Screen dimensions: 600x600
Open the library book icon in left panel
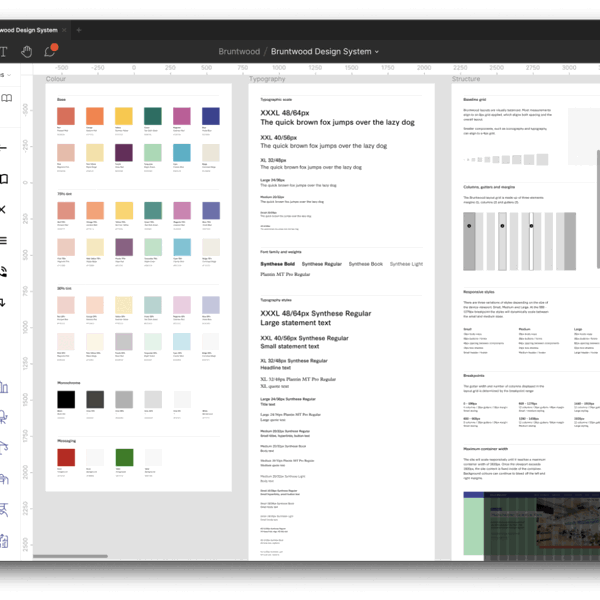[x=7, y=98]
